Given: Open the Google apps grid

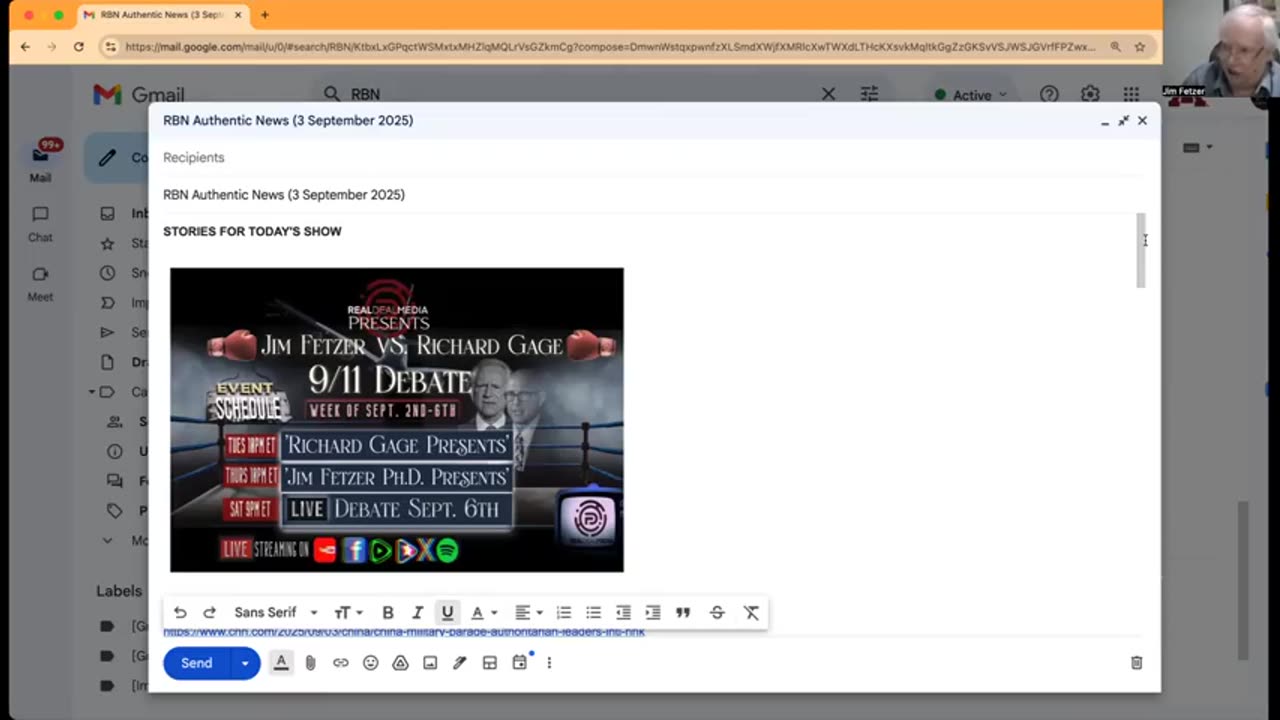Looking at the screenshot, I should pos(1131,94).
